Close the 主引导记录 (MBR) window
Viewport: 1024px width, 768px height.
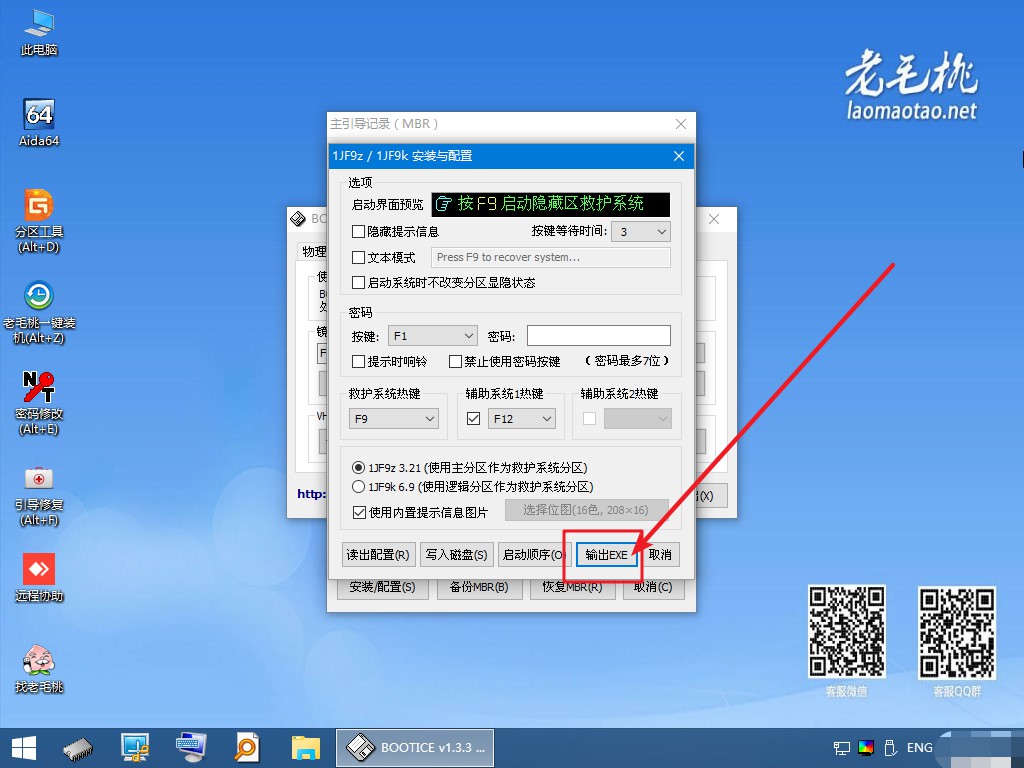pos(680,124)
